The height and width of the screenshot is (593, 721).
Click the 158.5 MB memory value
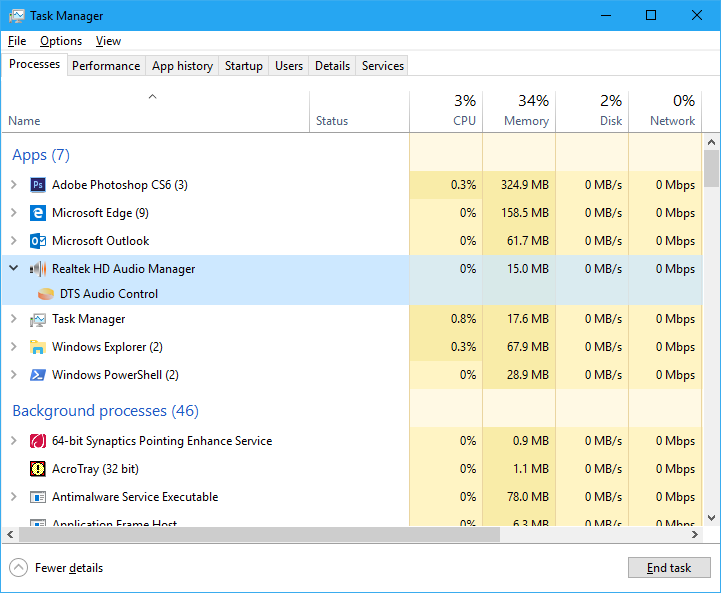[x=525, y=213]
